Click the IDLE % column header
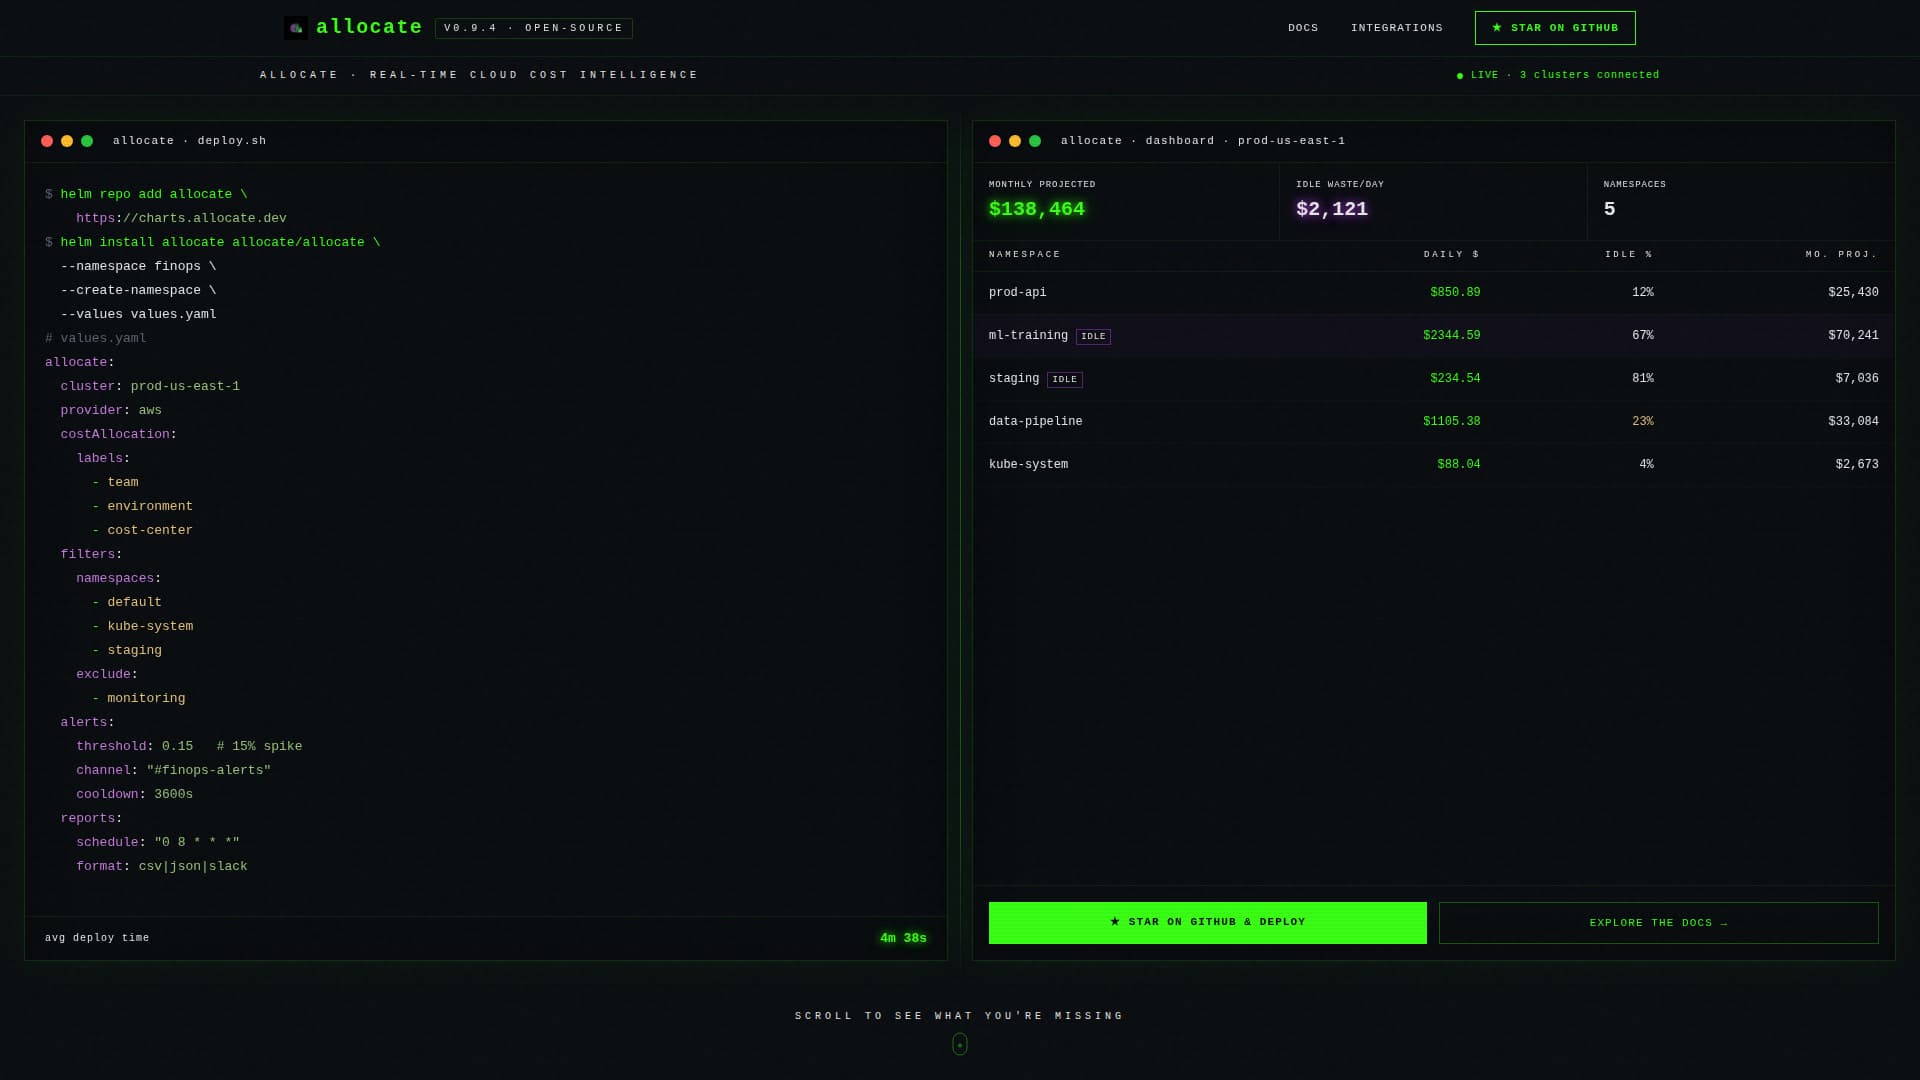1920x1080 pixels. click(x=1629, y=255)
